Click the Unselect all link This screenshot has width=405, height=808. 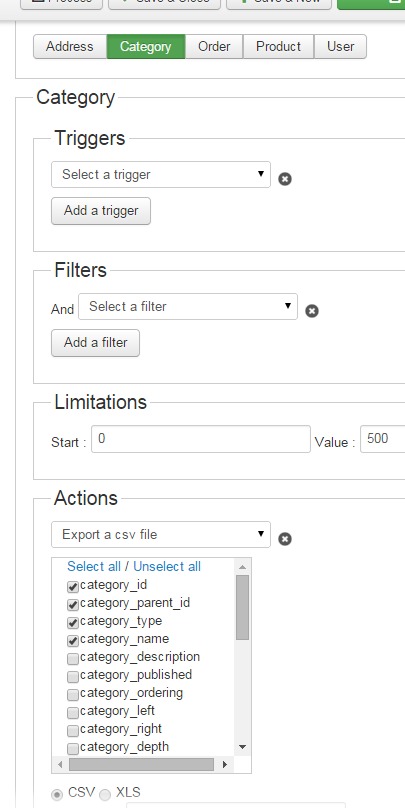pyautogui.click(x=167, y=566)
